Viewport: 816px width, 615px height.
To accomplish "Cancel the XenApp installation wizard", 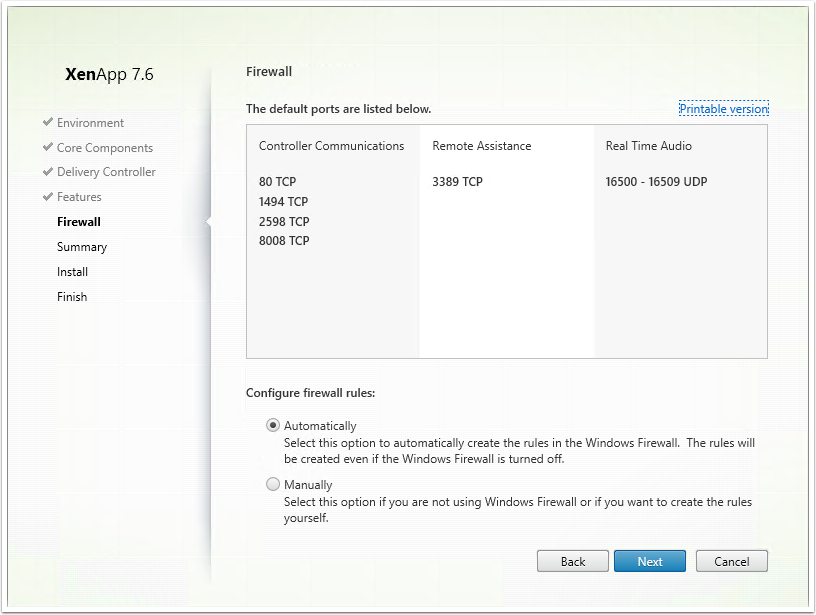I will (731, 561).
